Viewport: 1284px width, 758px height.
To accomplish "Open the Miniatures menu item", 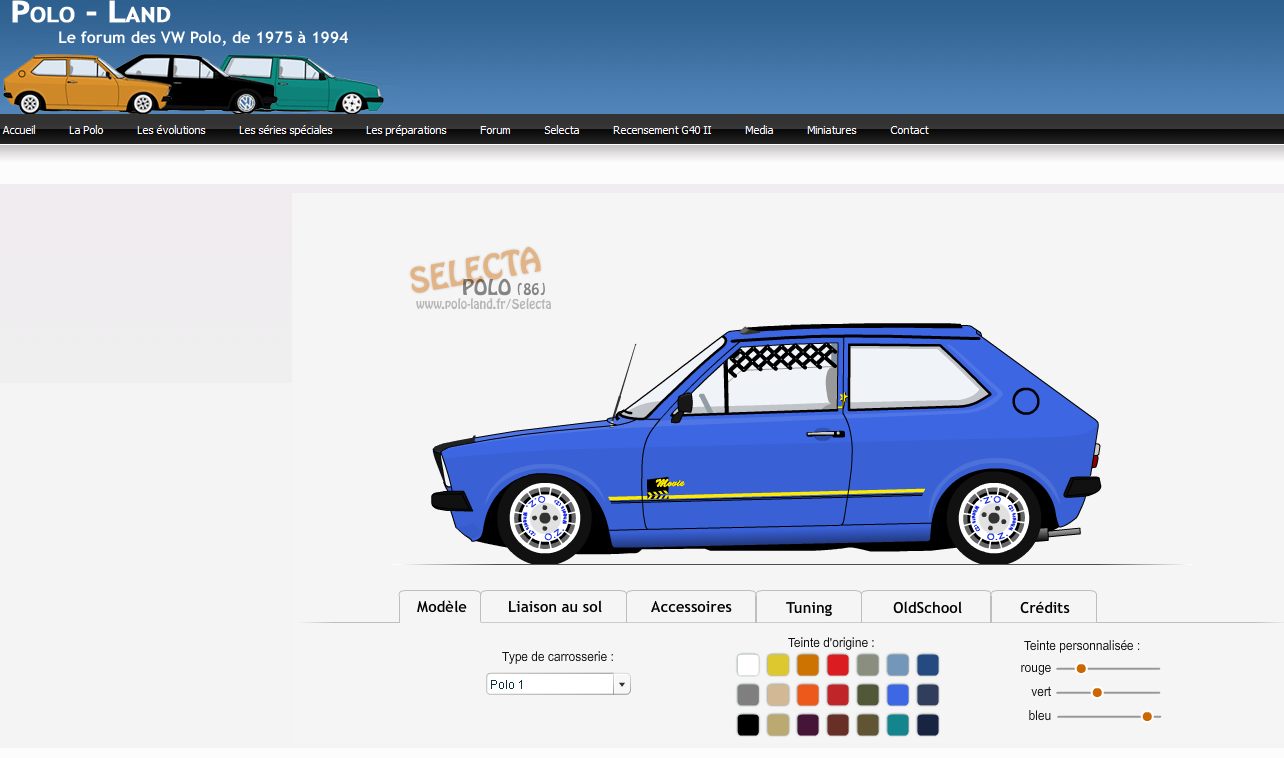I will [x=832, y=130].
